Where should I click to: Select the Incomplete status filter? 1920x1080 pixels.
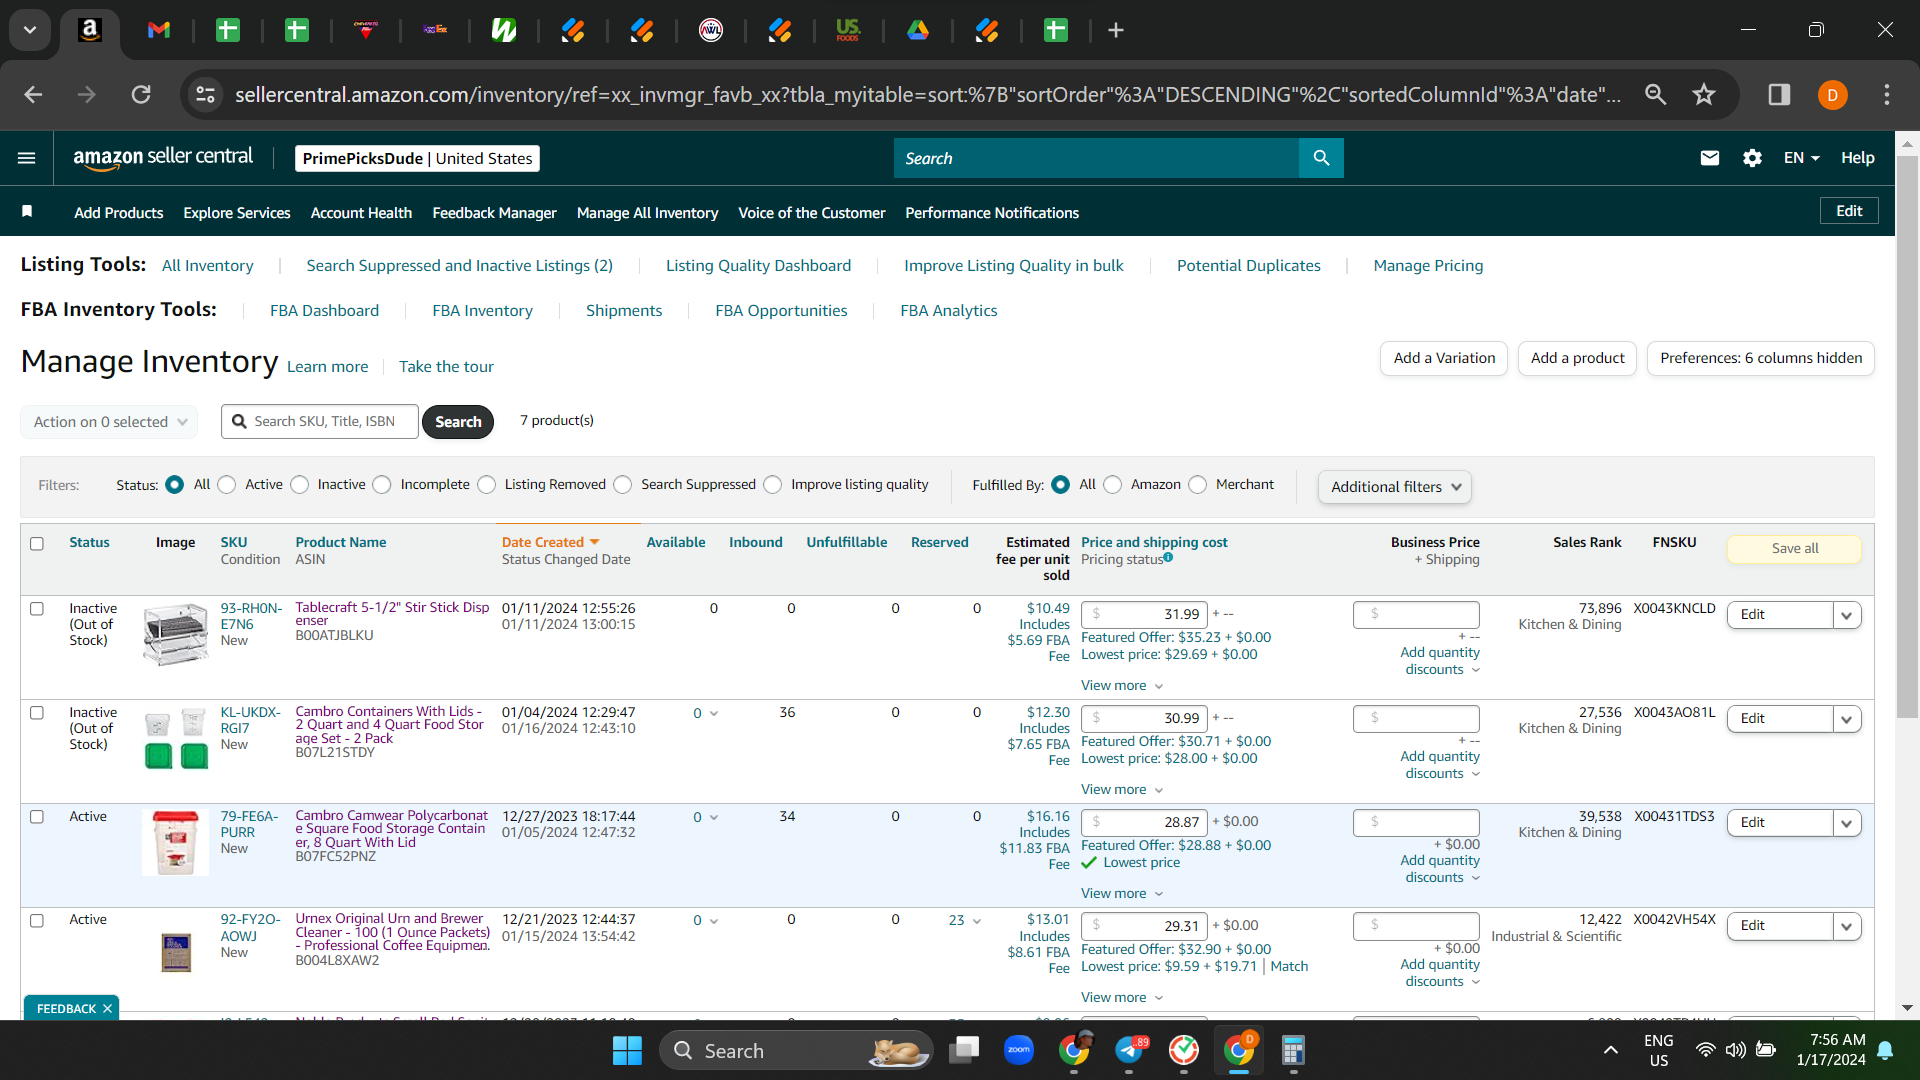coord(382,485)
